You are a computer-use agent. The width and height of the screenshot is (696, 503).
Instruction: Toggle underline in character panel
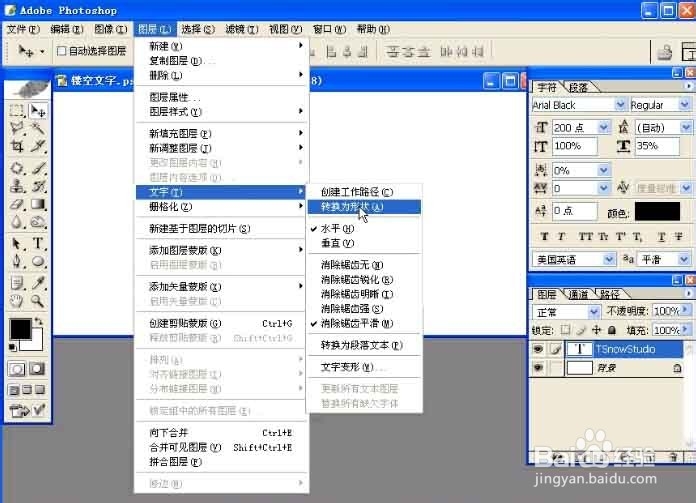(661, 237)
